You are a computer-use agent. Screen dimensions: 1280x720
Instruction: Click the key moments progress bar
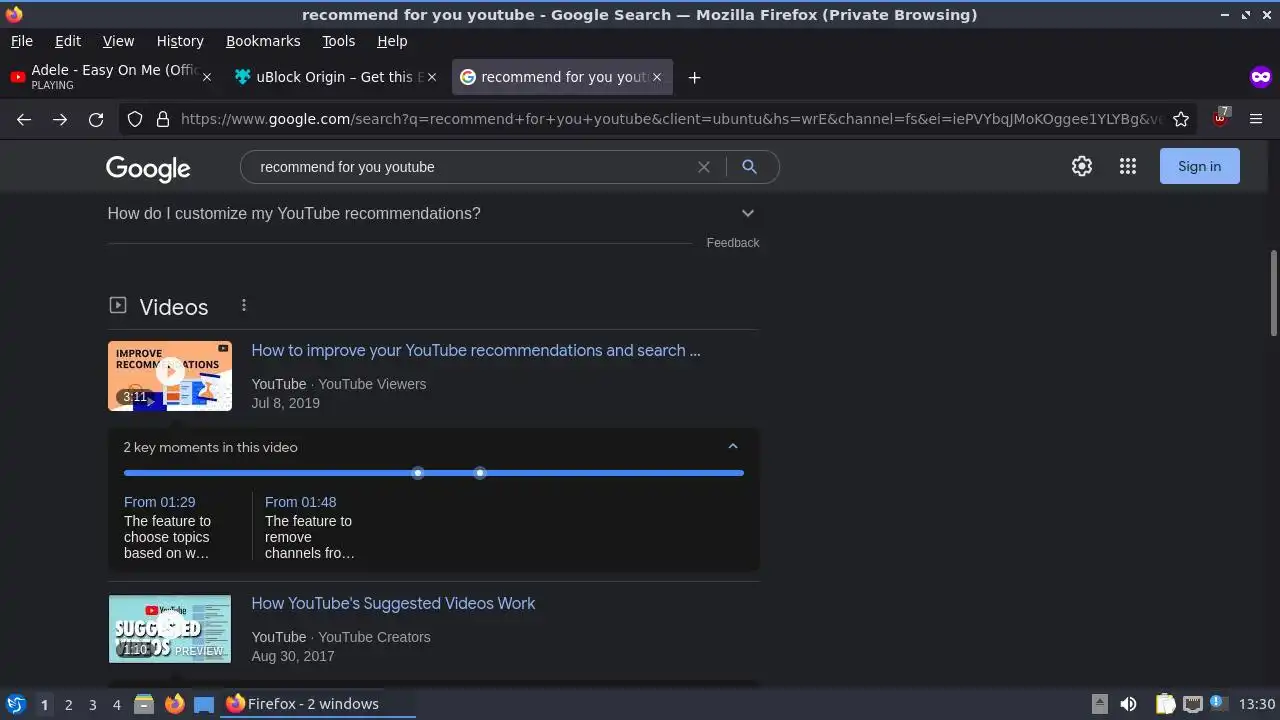point(434,473)
